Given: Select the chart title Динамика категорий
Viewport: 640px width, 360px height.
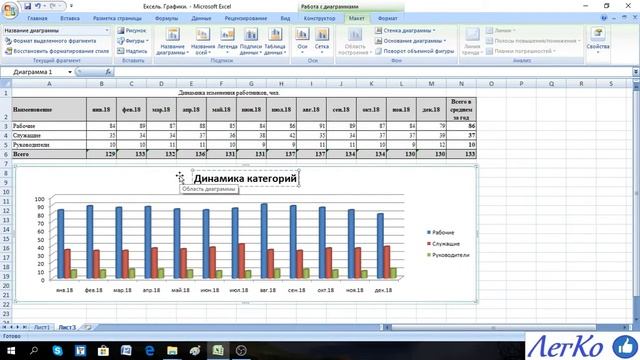Looking at the screenshot, I should (x=245, y=178).
